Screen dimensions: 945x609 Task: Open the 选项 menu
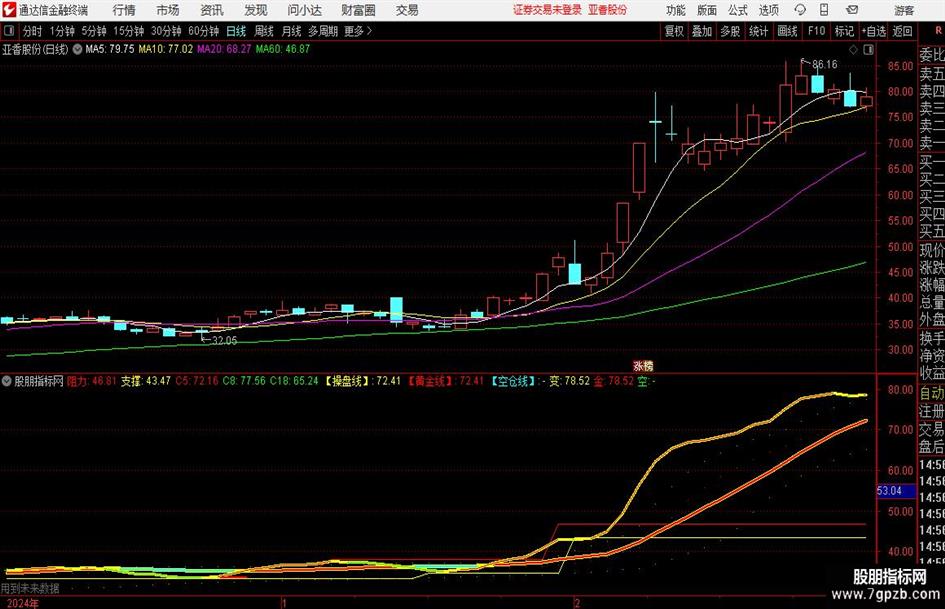coord(768,10)
